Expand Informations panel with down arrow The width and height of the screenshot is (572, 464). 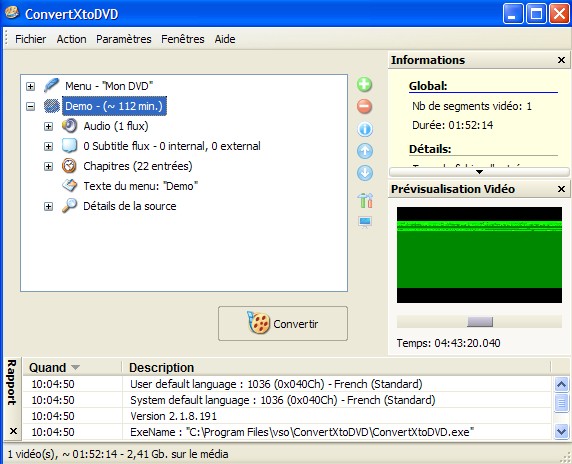click(x=479, y=171)
